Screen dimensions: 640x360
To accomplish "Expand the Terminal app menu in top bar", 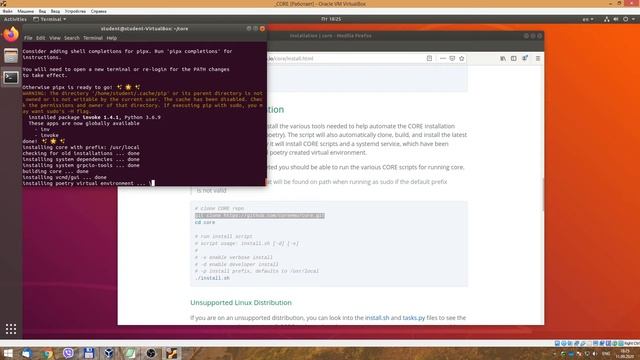I will tap(49, 19).
